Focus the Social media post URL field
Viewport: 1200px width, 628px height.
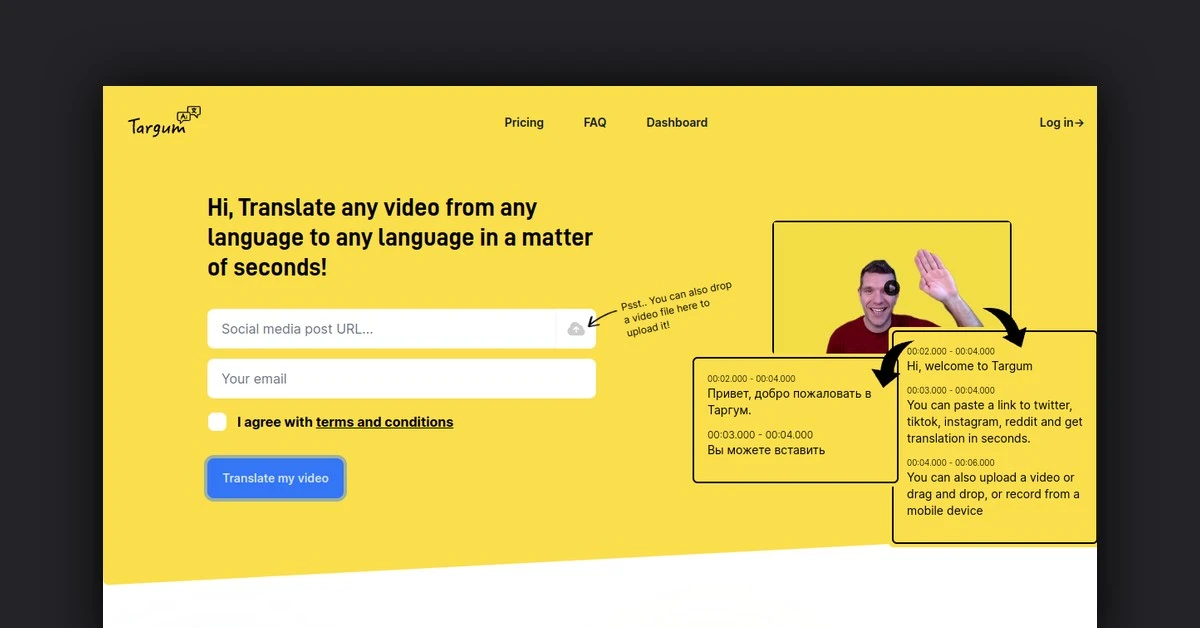[x=380, y=329]
